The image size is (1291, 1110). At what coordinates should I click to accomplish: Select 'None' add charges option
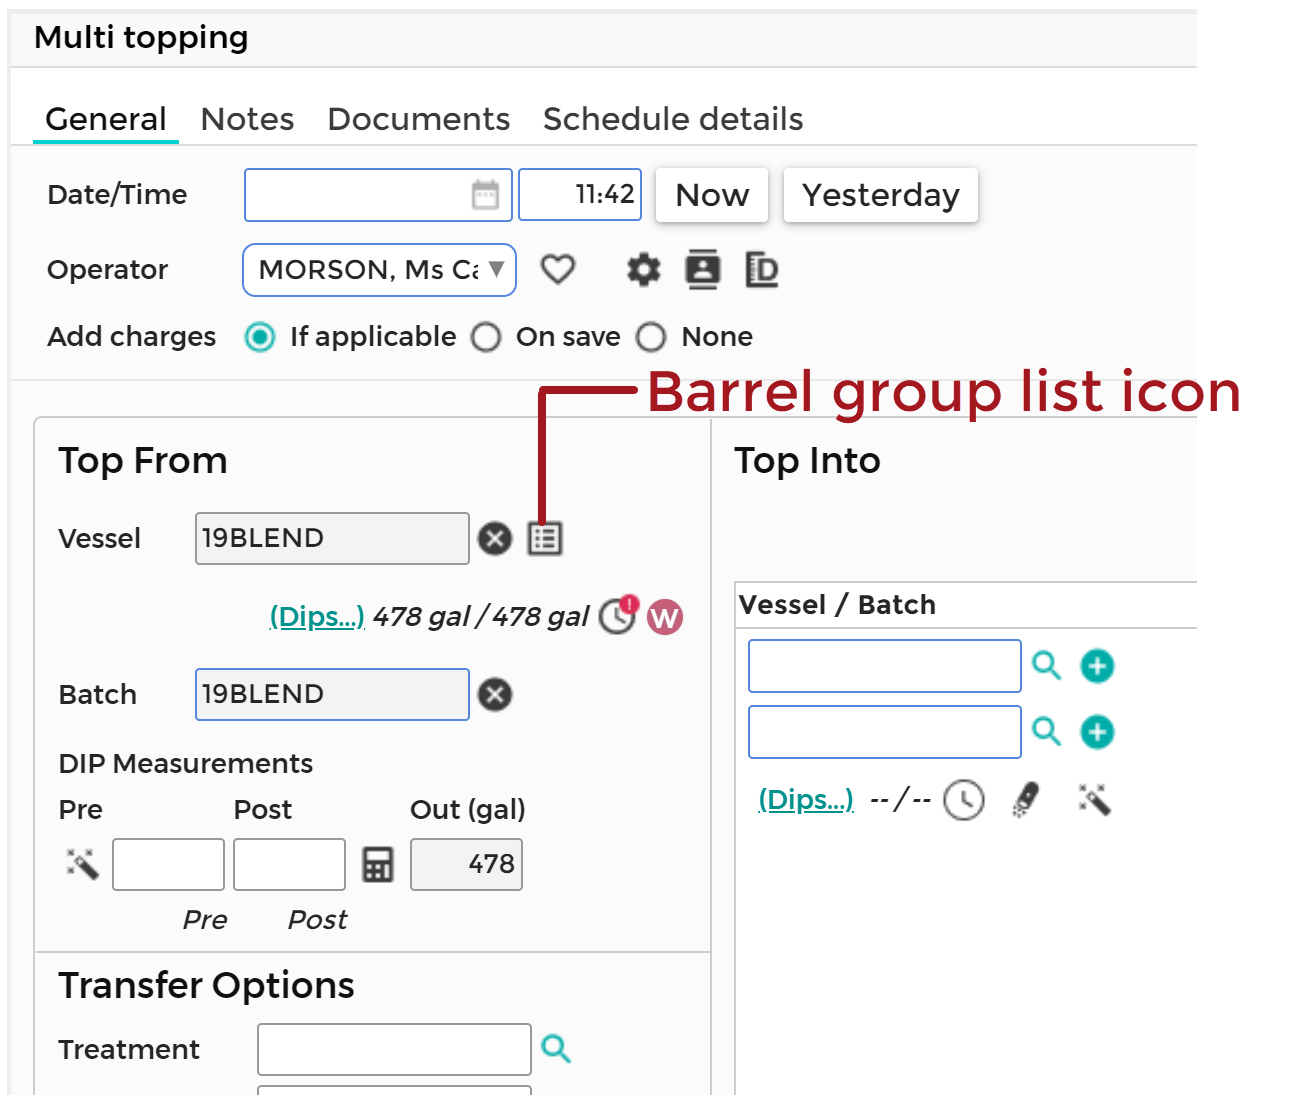[x=651, y=337]
